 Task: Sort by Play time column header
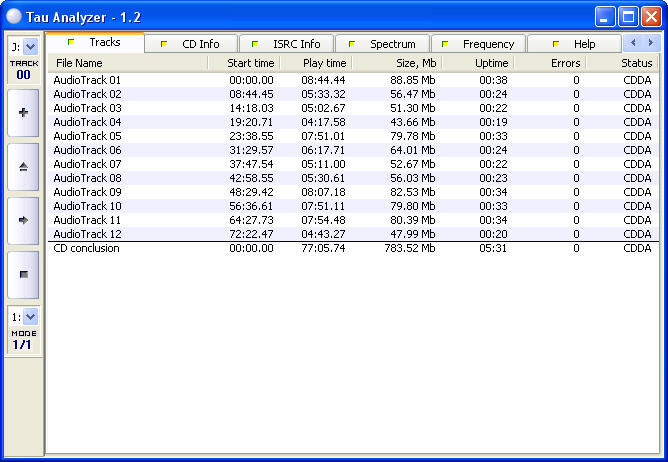coord(316,63)
